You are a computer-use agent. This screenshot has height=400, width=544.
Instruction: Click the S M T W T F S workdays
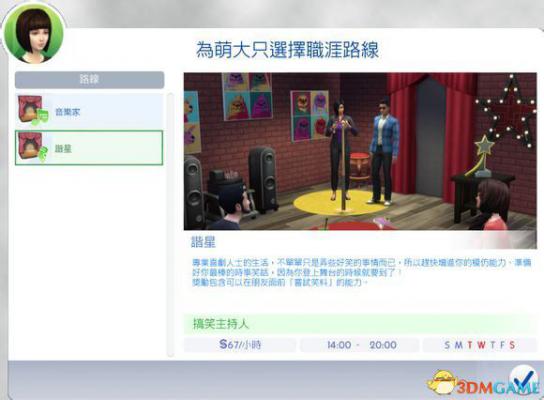(480, 345)
